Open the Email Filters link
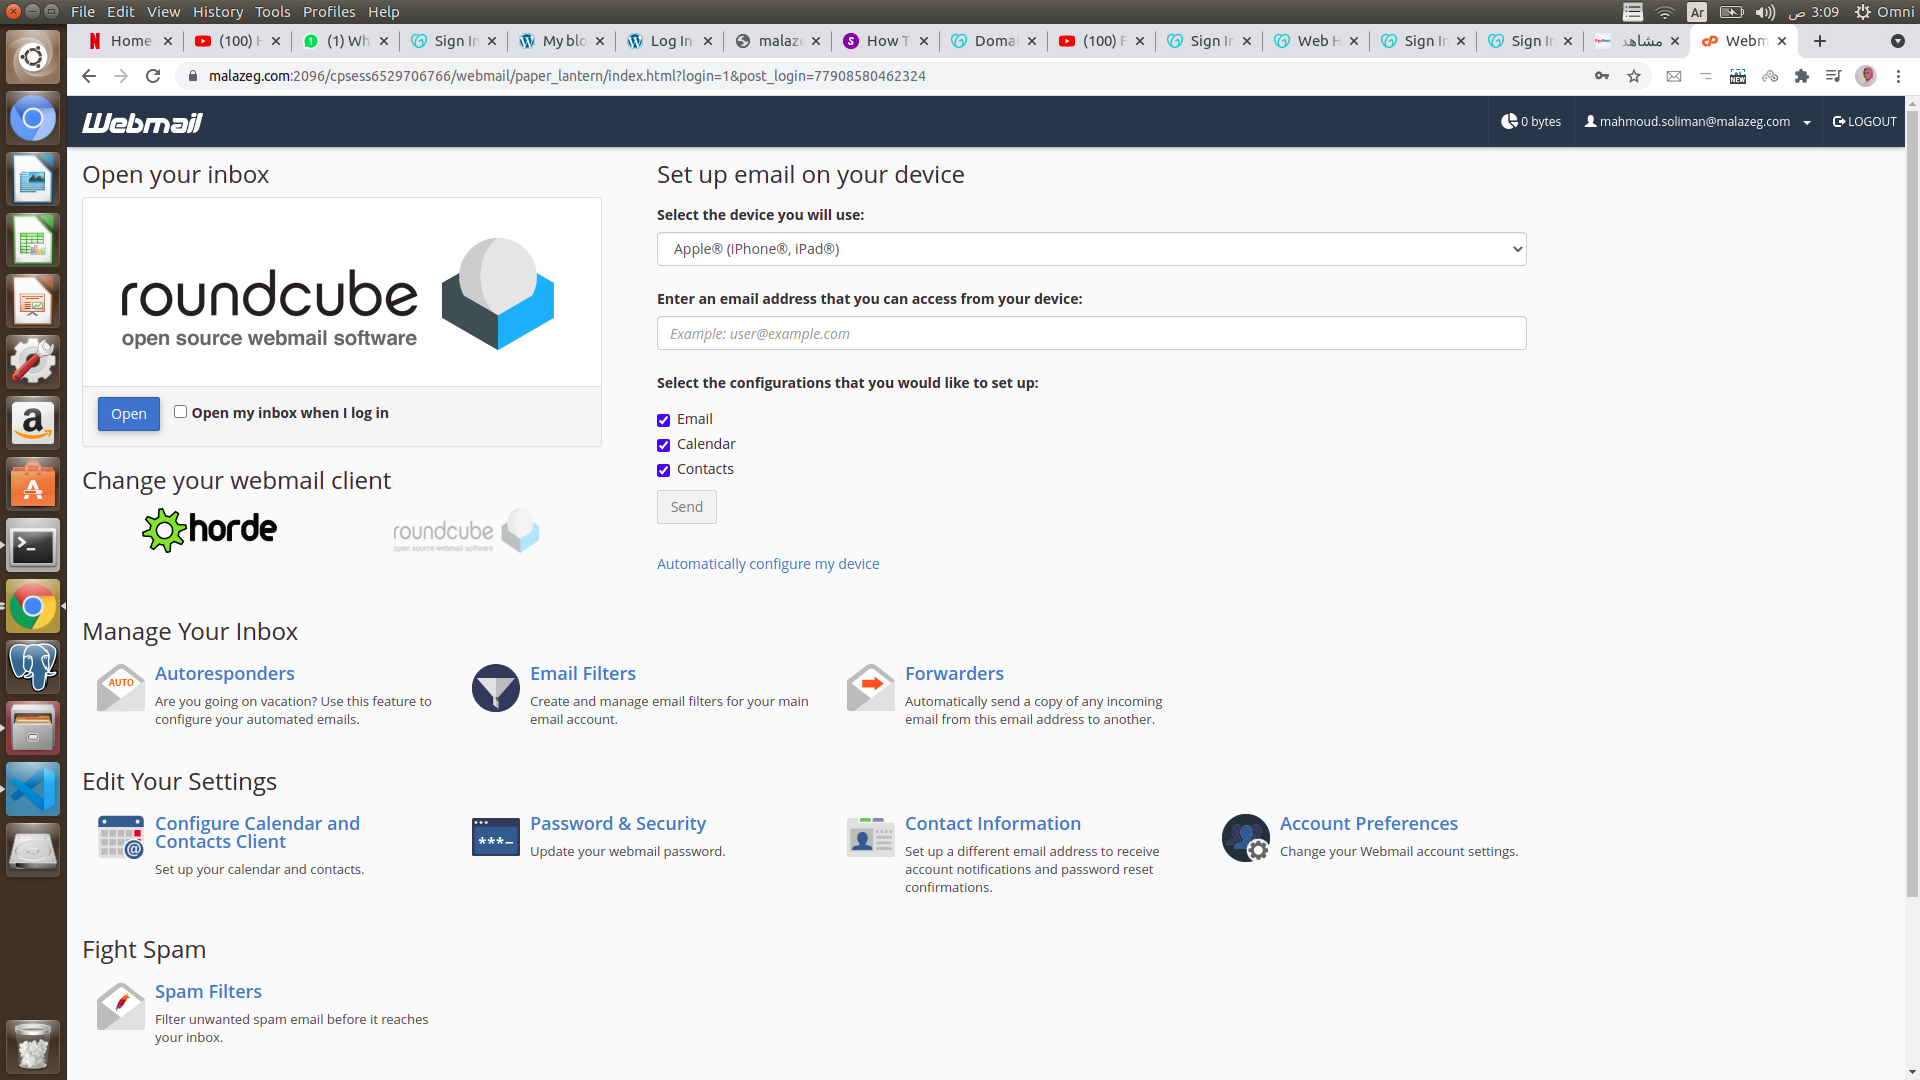This screenshot has width=1920, height=1080. 583,673
